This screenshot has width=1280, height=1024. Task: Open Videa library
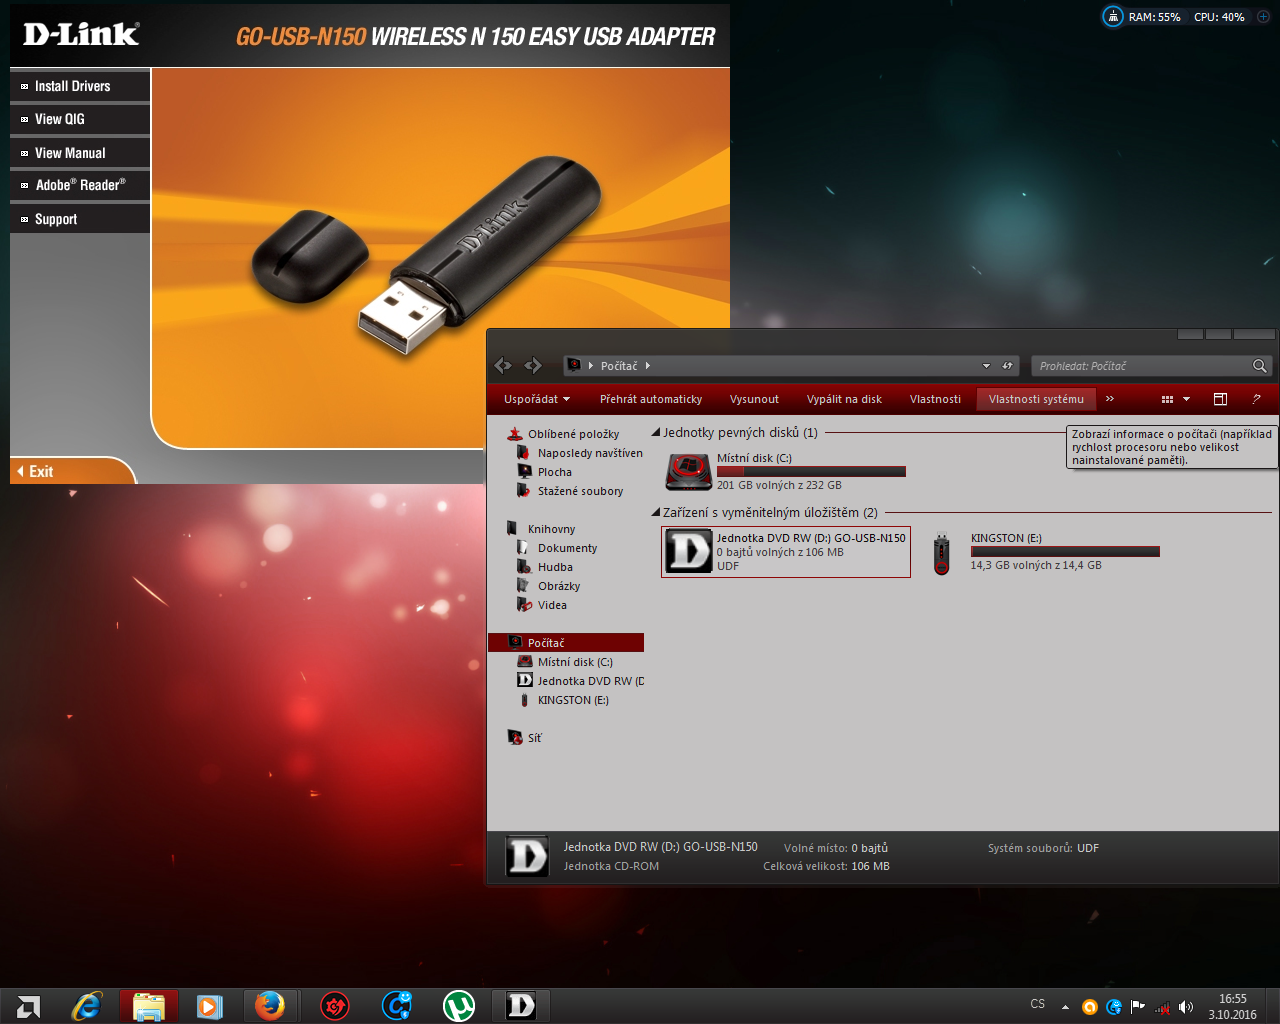(552, 605)
